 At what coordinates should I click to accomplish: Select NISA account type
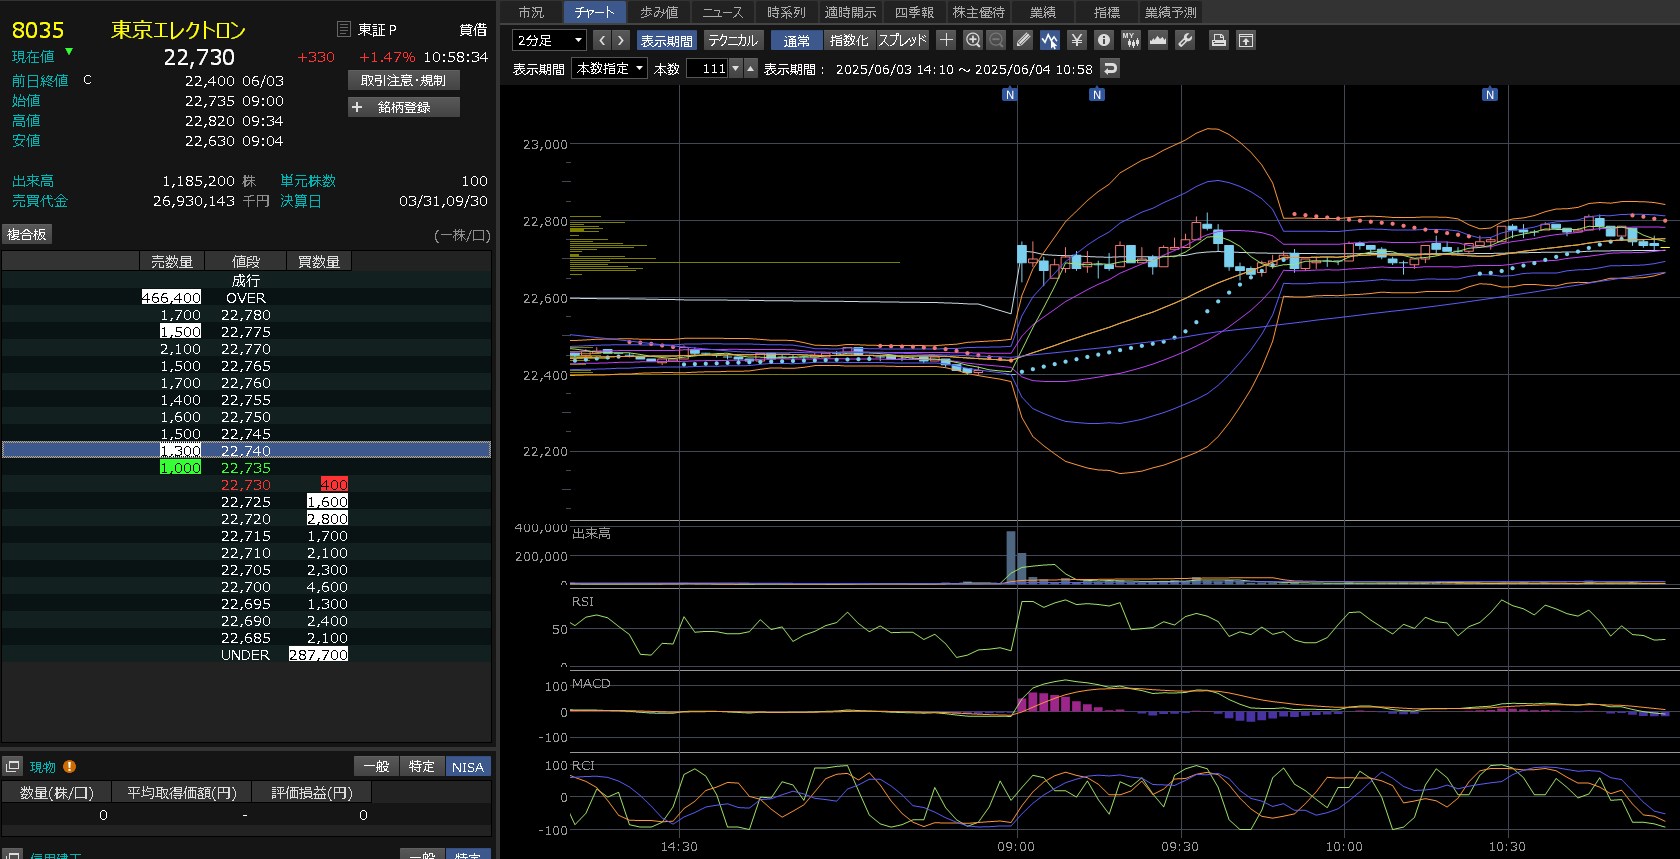(467, 766)
